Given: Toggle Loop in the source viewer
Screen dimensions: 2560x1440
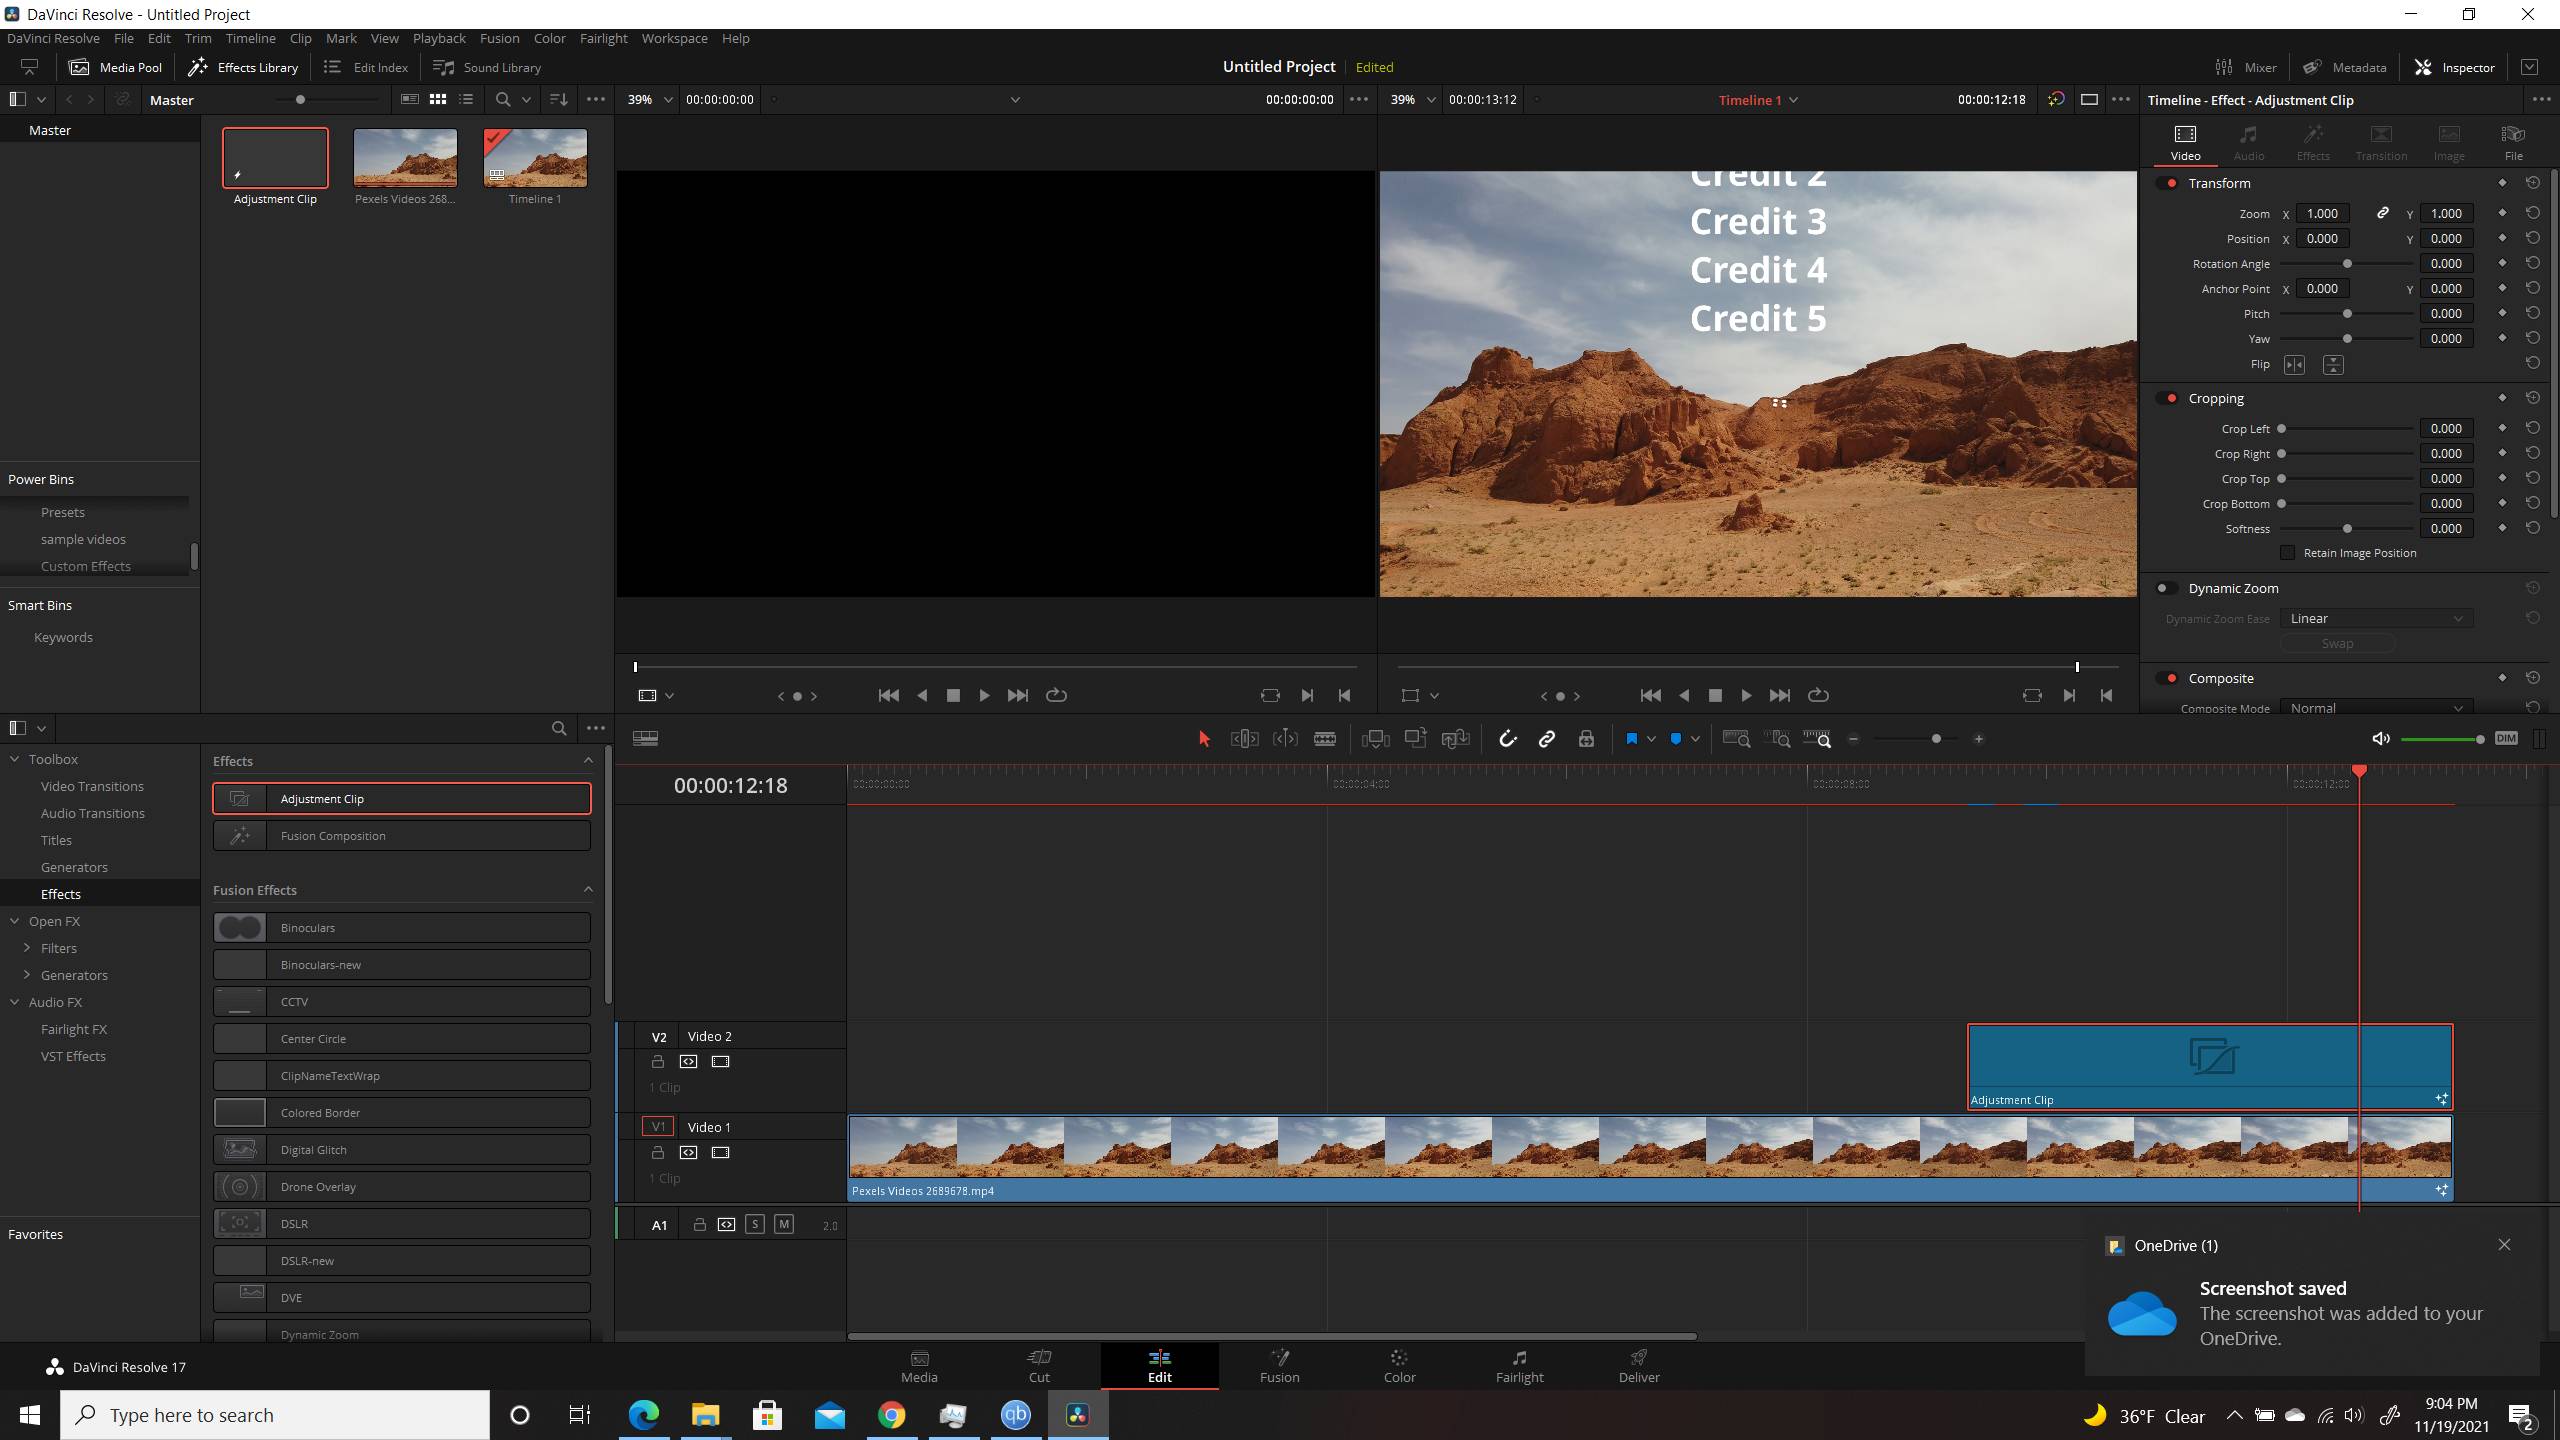Looking at the screenshot, I should coord(1056,695).
